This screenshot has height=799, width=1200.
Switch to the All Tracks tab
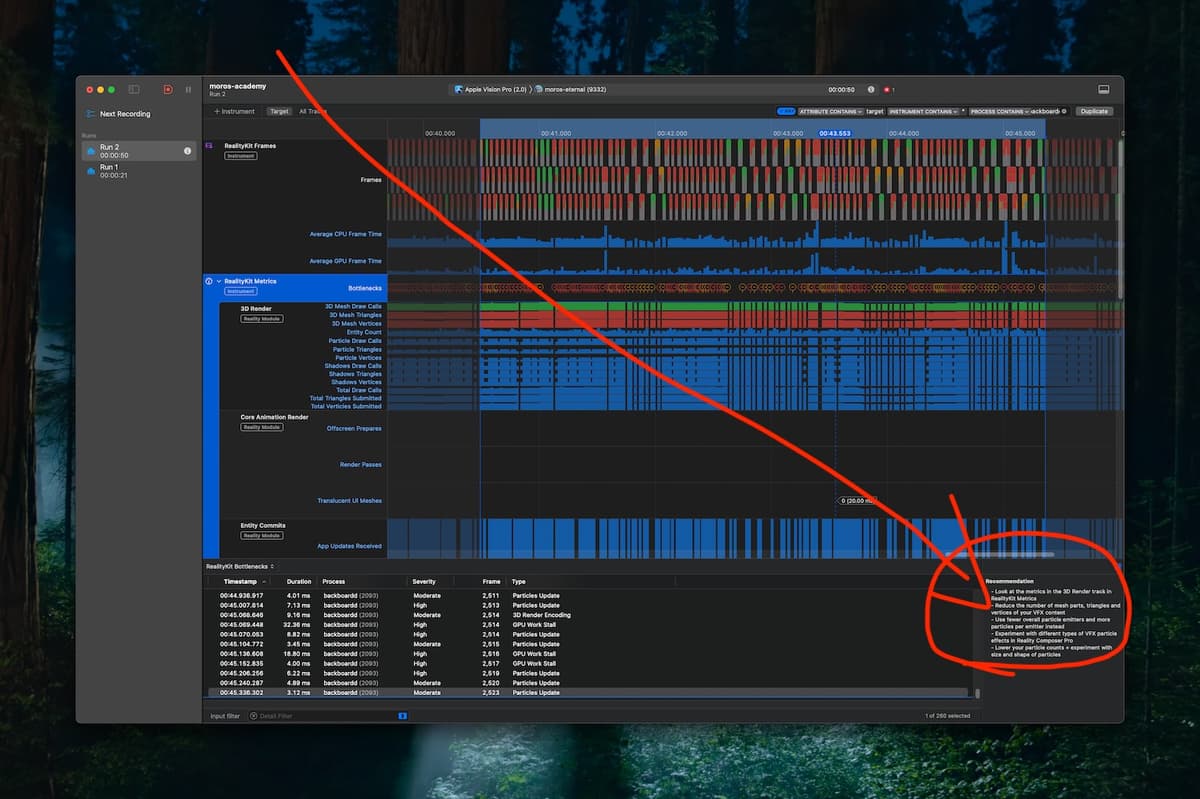[313, 111]
